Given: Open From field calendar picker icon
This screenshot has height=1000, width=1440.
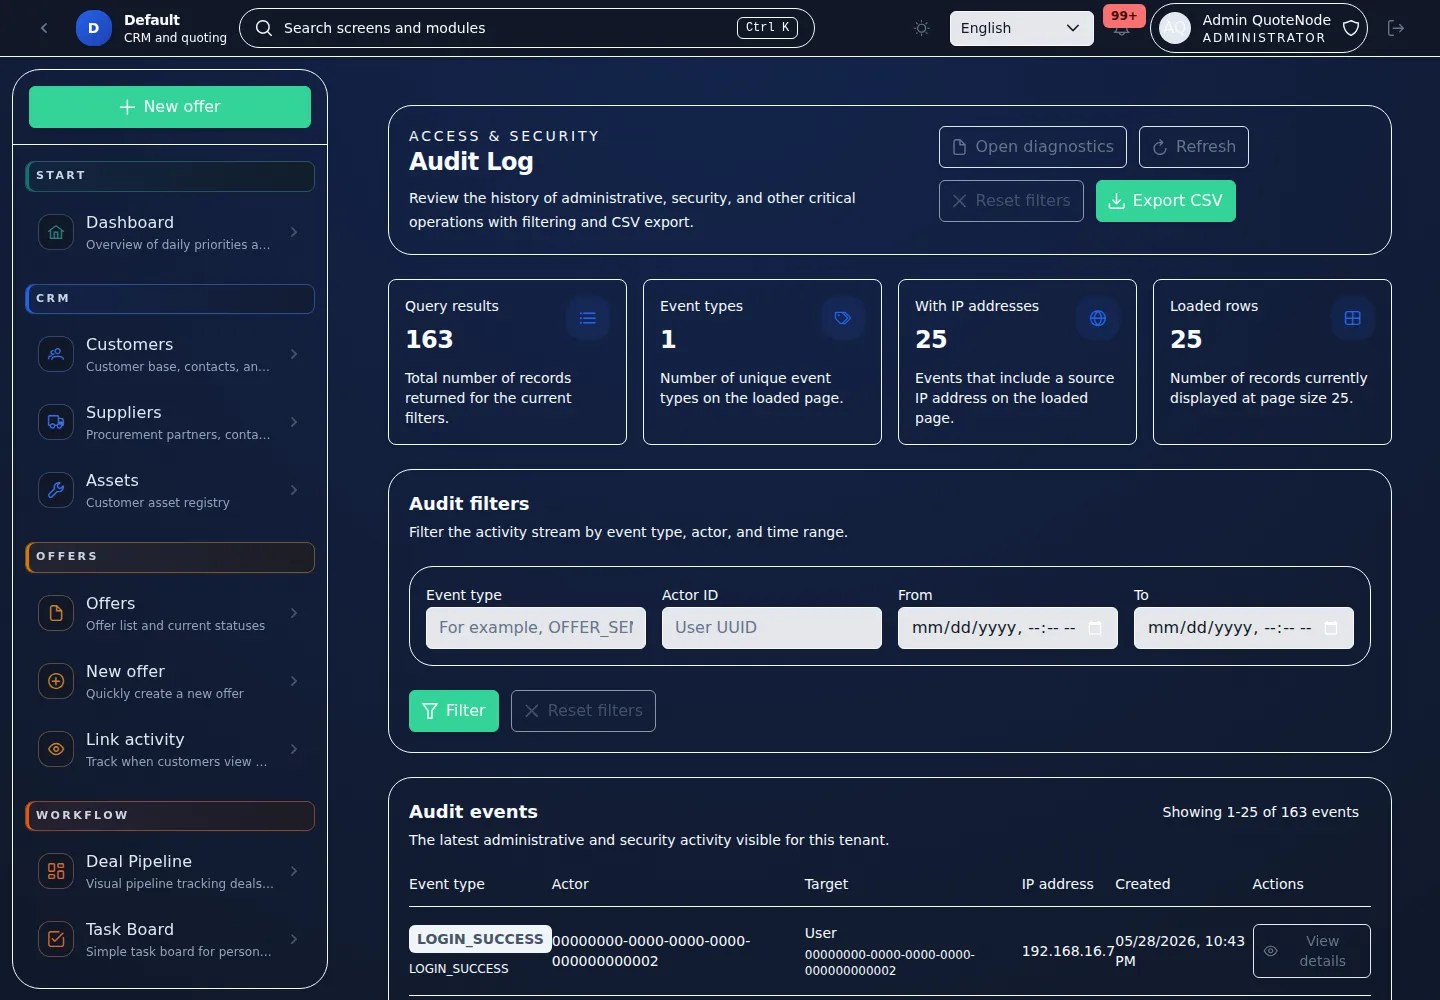Looking at the screenshot, I should point(1095,628).
